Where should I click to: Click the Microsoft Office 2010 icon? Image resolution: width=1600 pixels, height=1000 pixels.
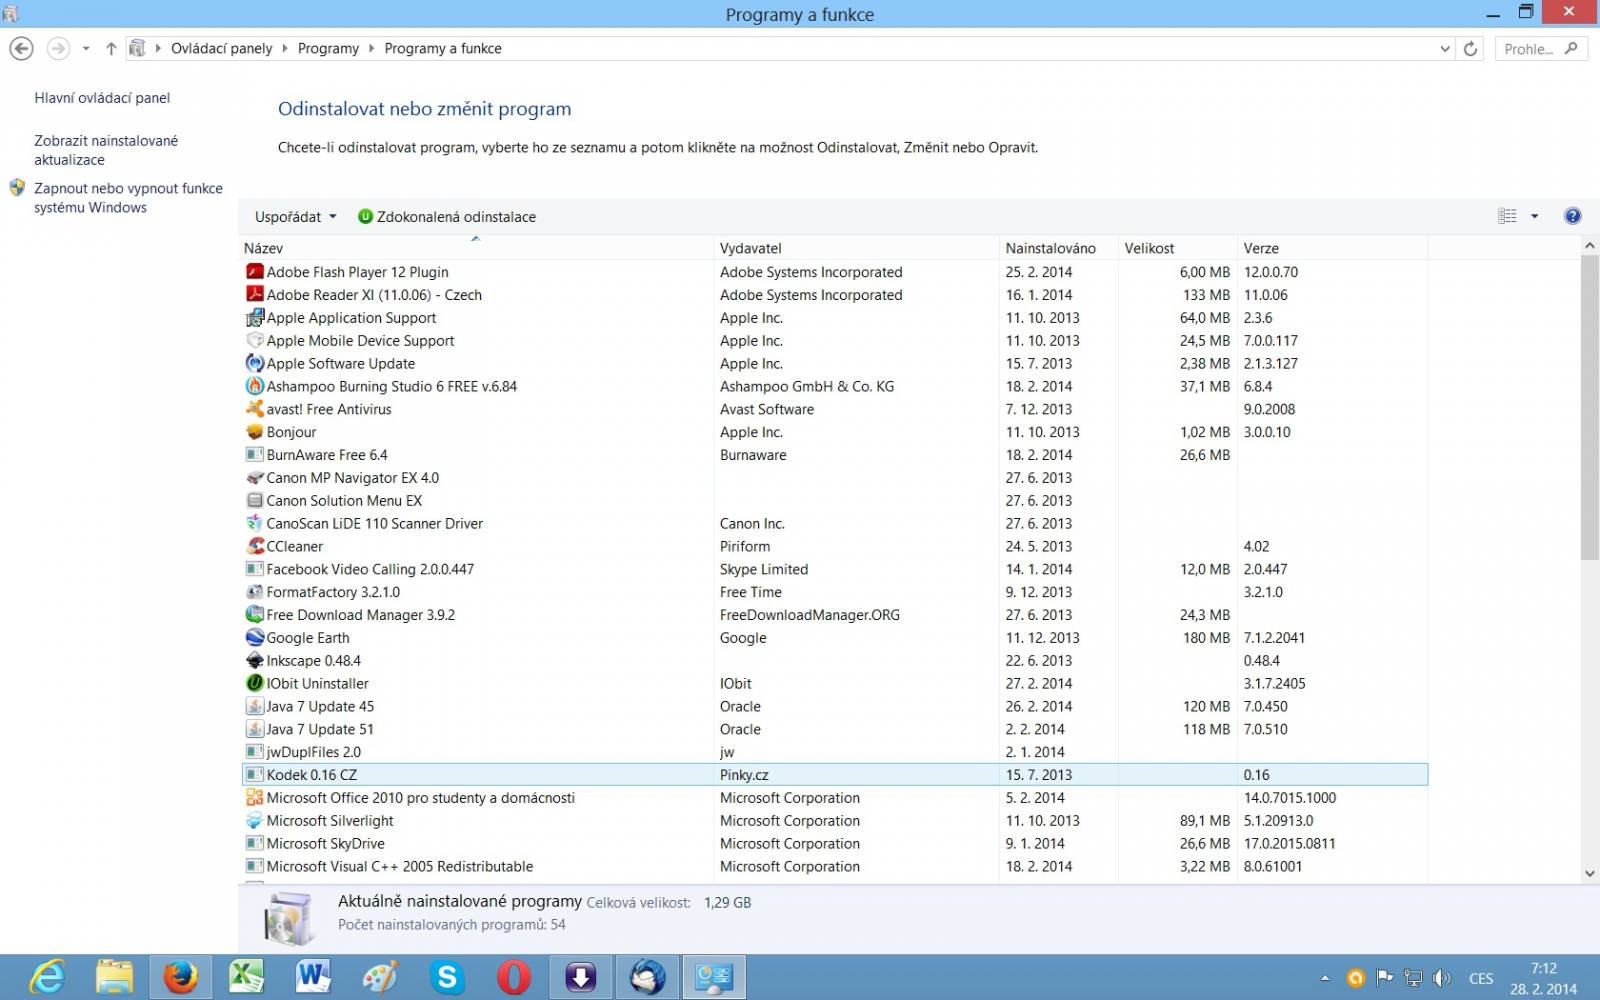pos(255,797)
